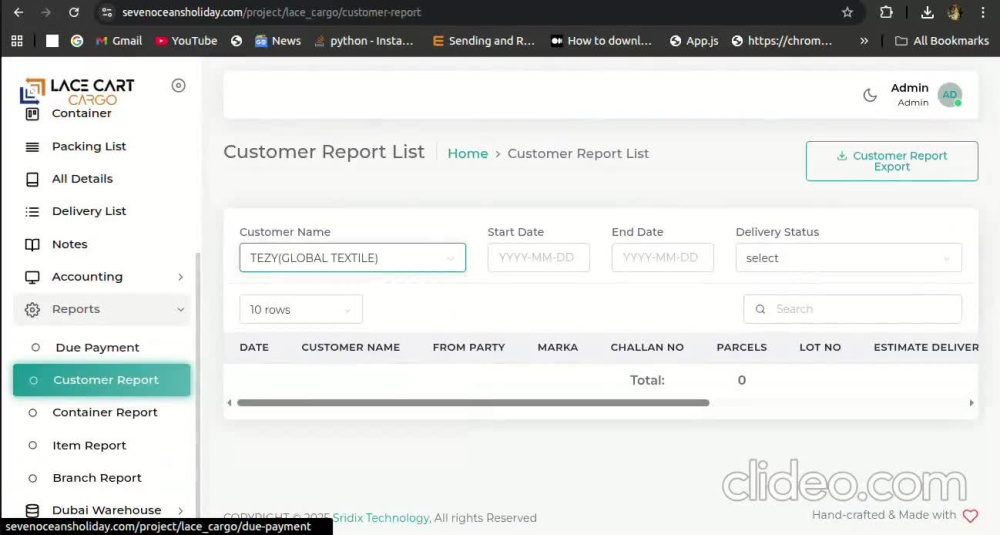
Task: Click the table scroll right arrow
Action: 971,403
